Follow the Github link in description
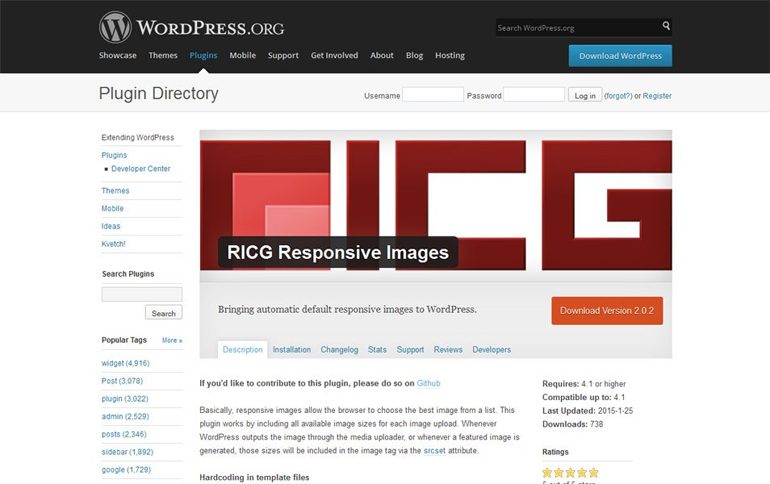The width and height of the screenshot is (770, 484). pyautogui.click(x=428, y=383)
